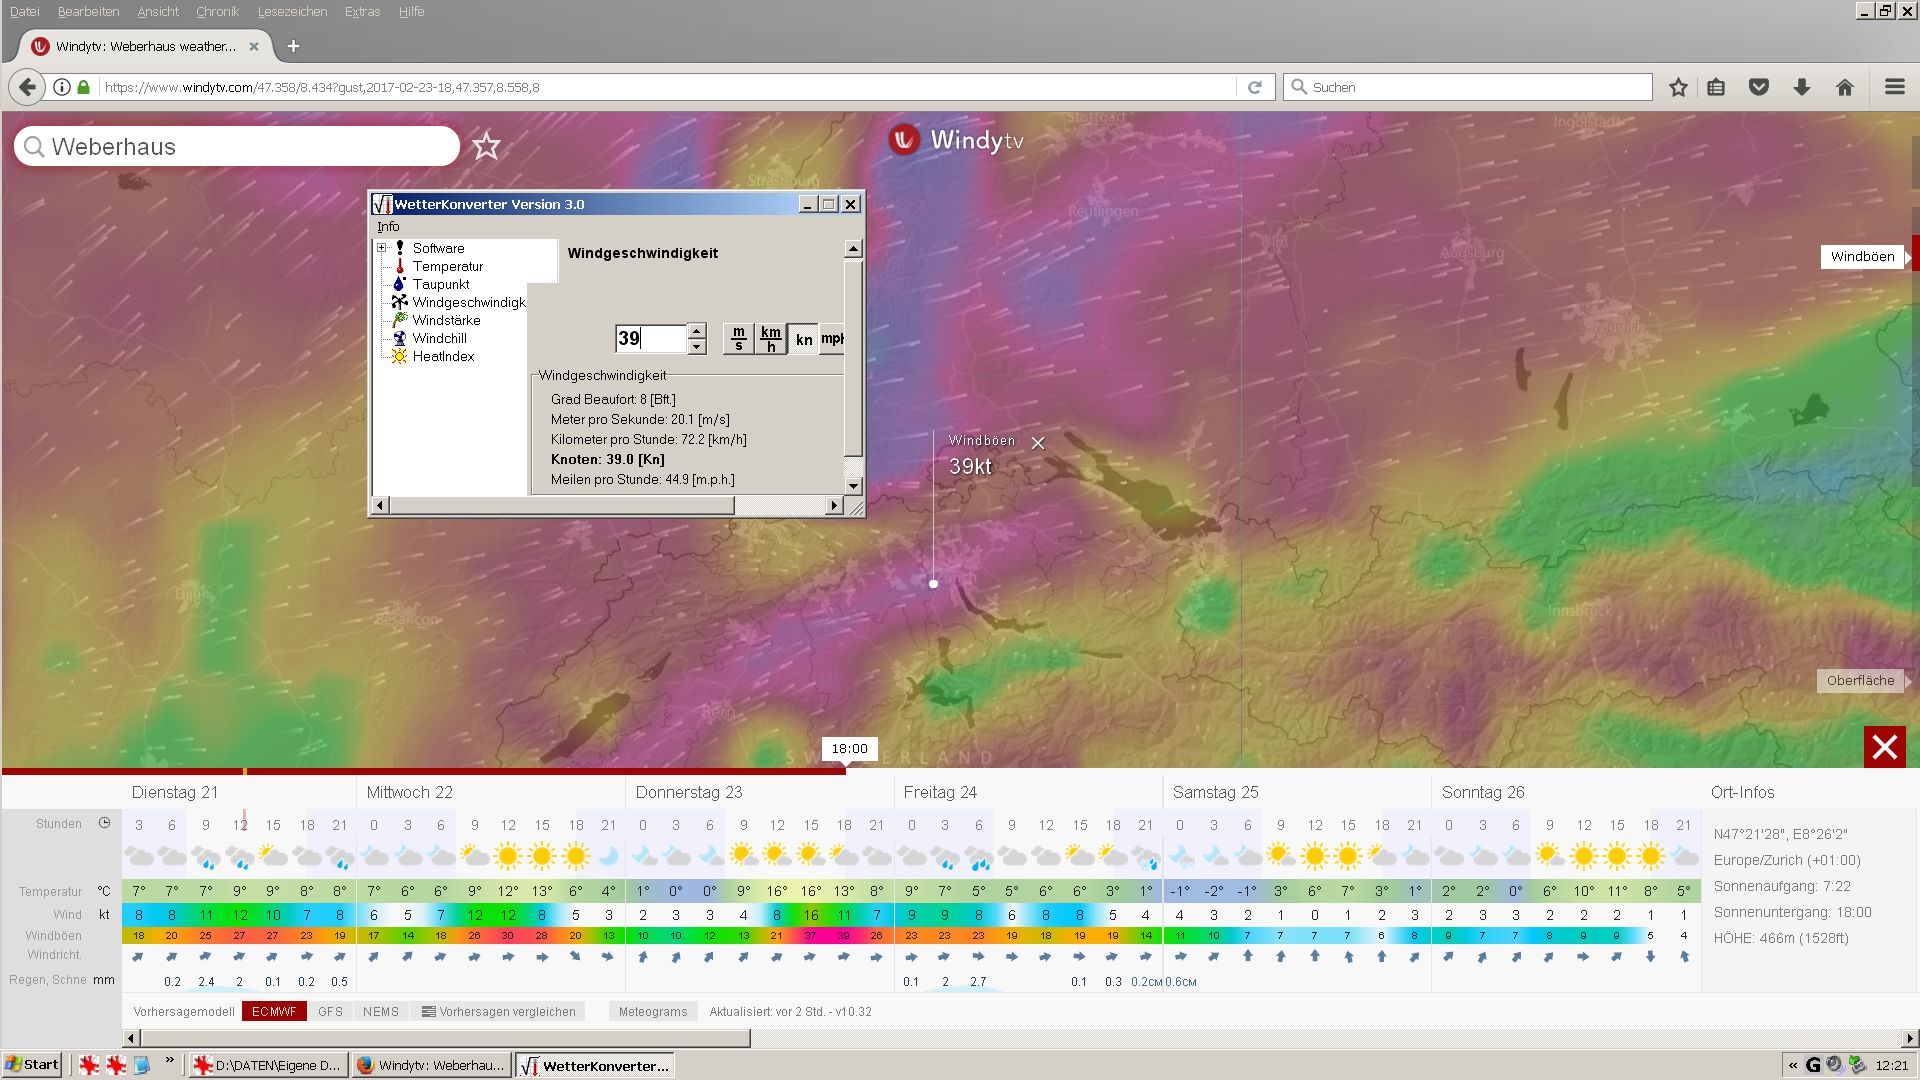Click the Firefox bookmark star icon
Screen dimensions: 1920x1080
click(1678, 87)
